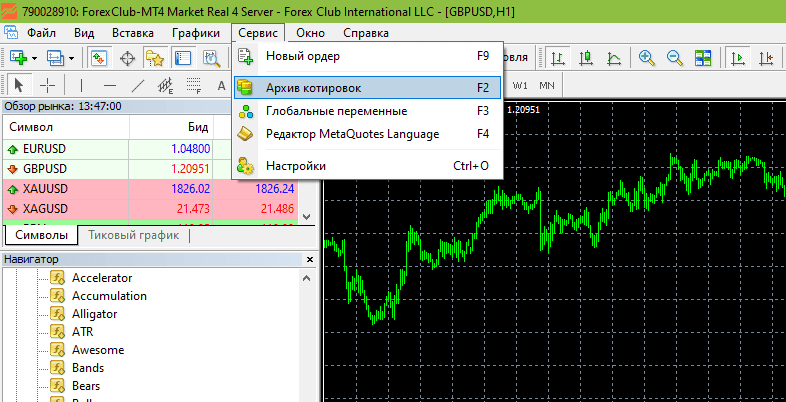The image size is (786, 402).
Task: Click the Бид column header
Action: point(171,127)
